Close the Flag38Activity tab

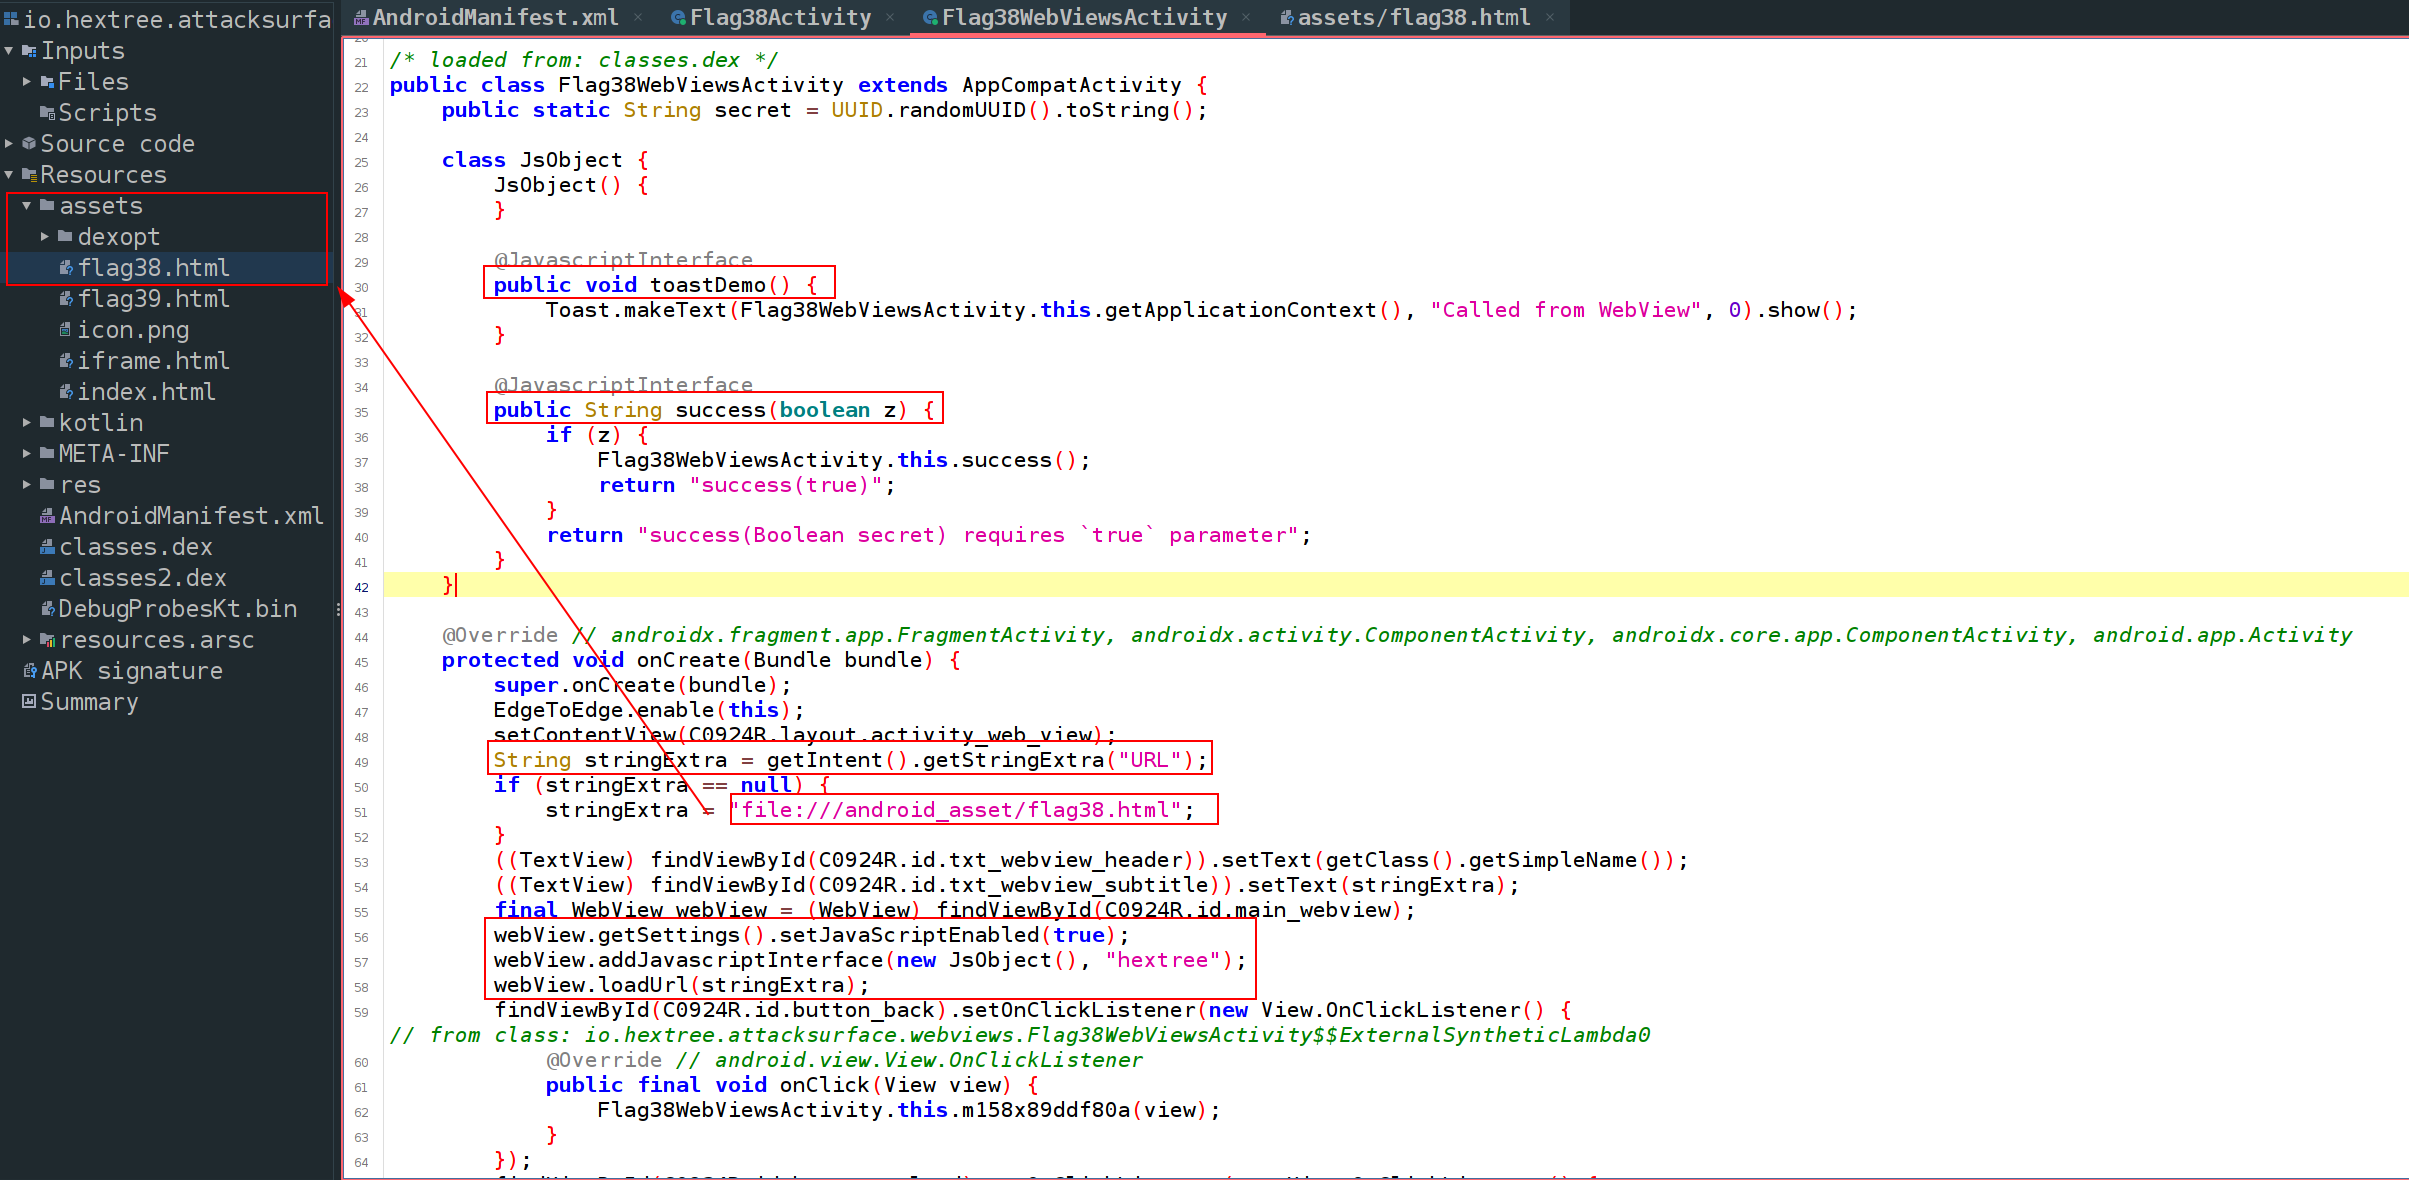click(890, 17)
